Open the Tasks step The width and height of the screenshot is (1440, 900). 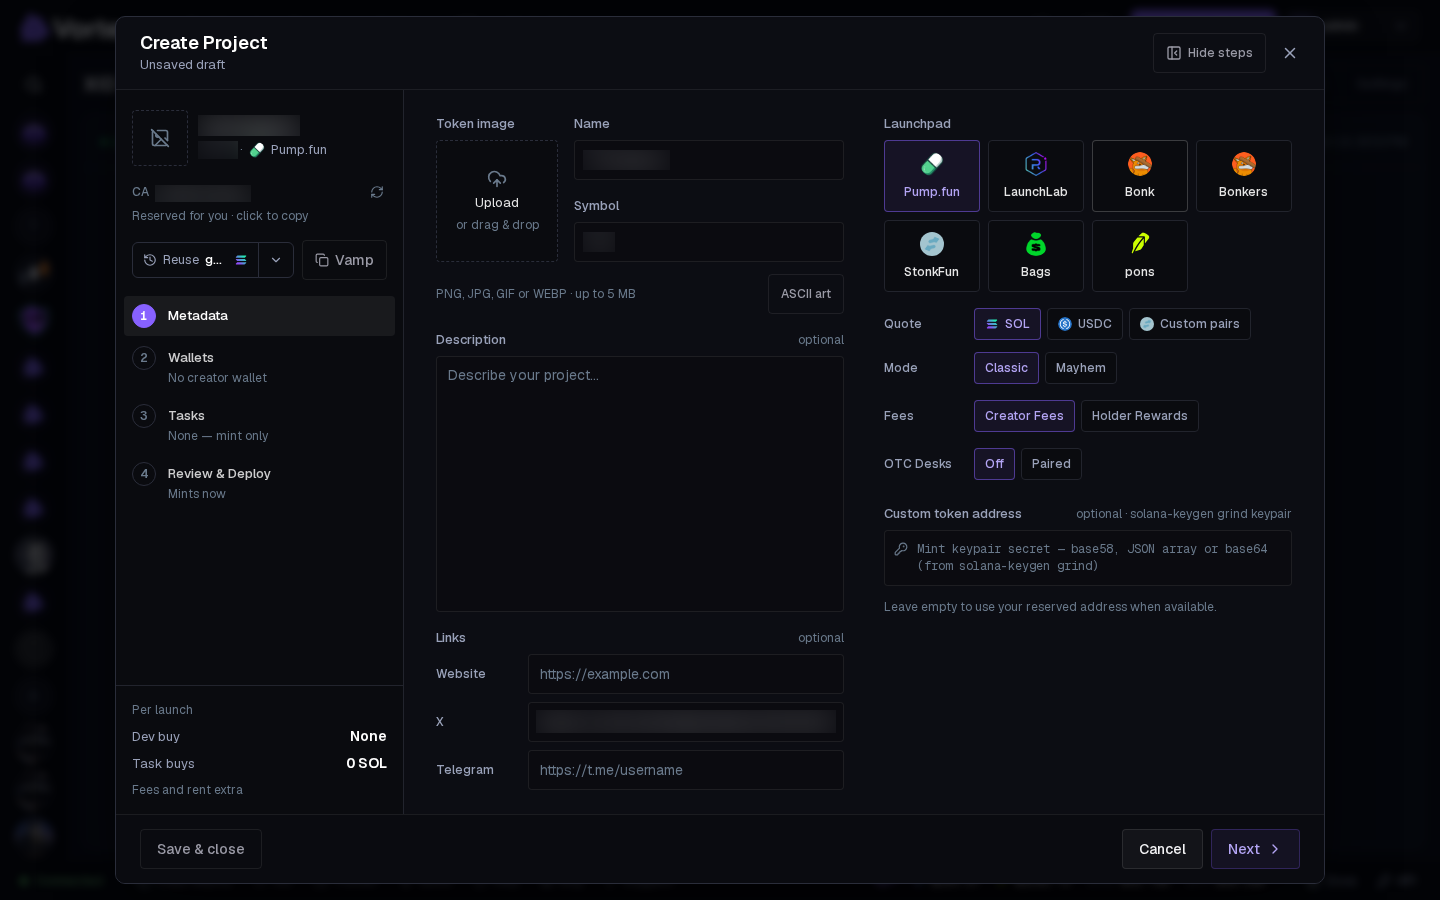(259, 425)
